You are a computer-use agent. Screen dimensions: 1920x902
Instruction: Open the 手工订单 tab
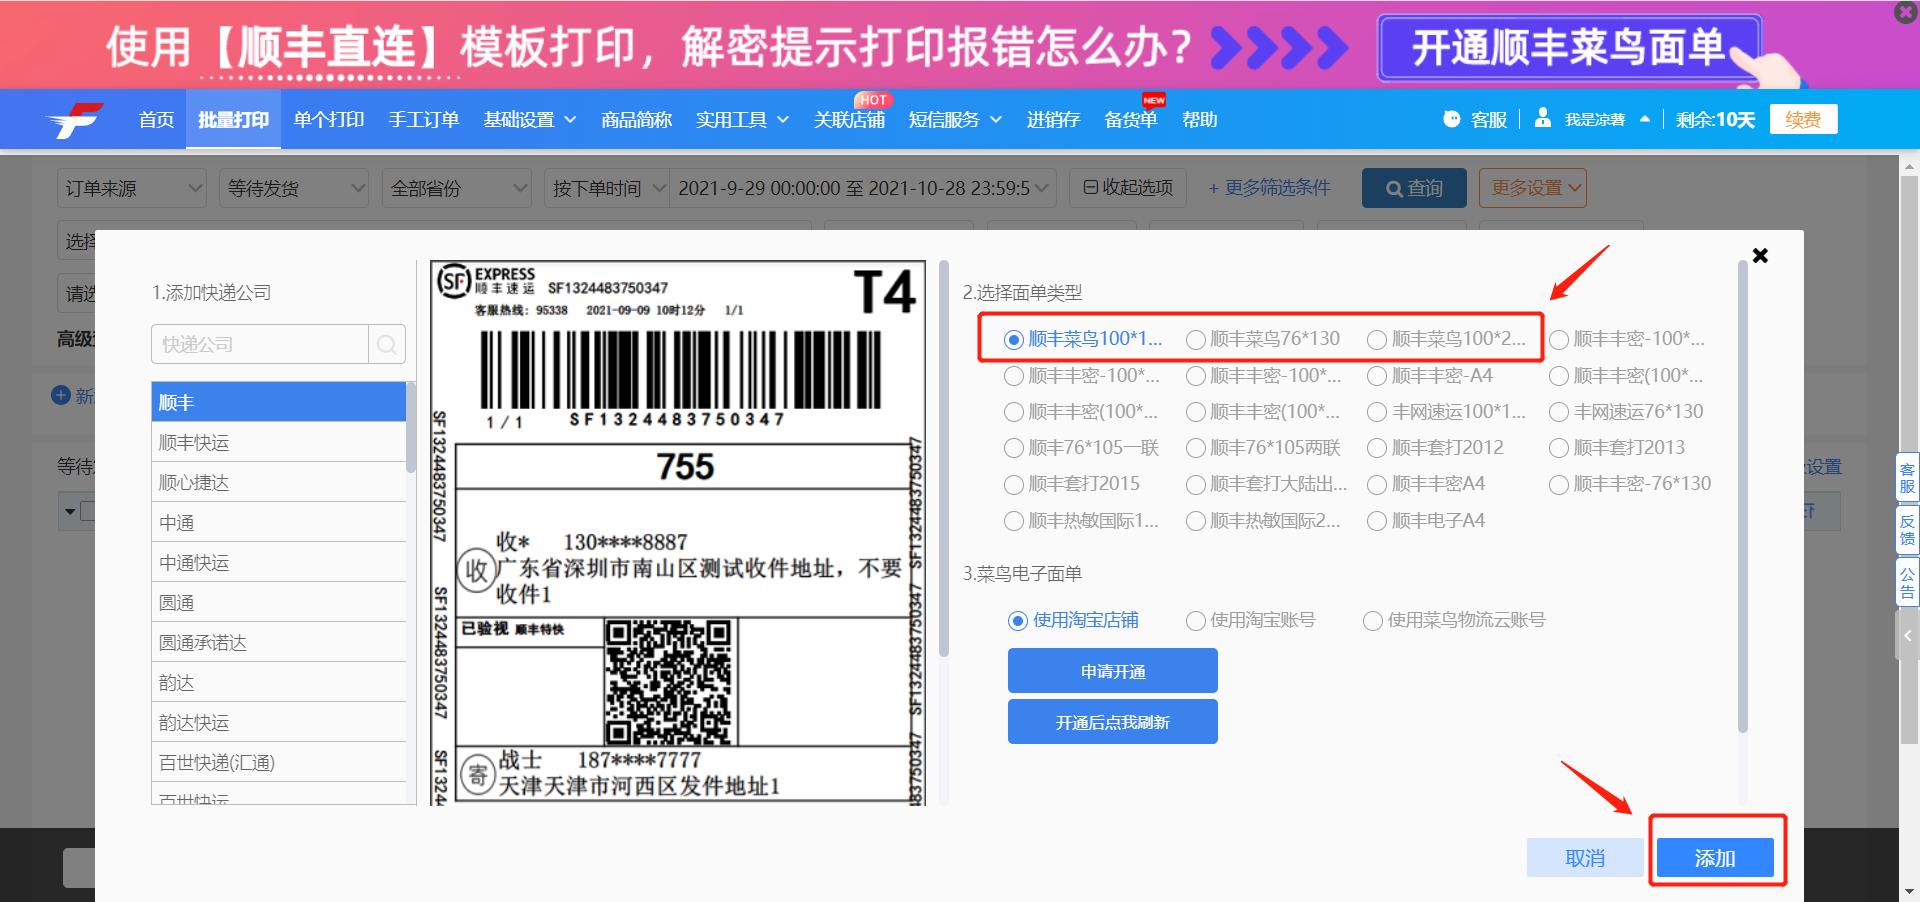424,120
